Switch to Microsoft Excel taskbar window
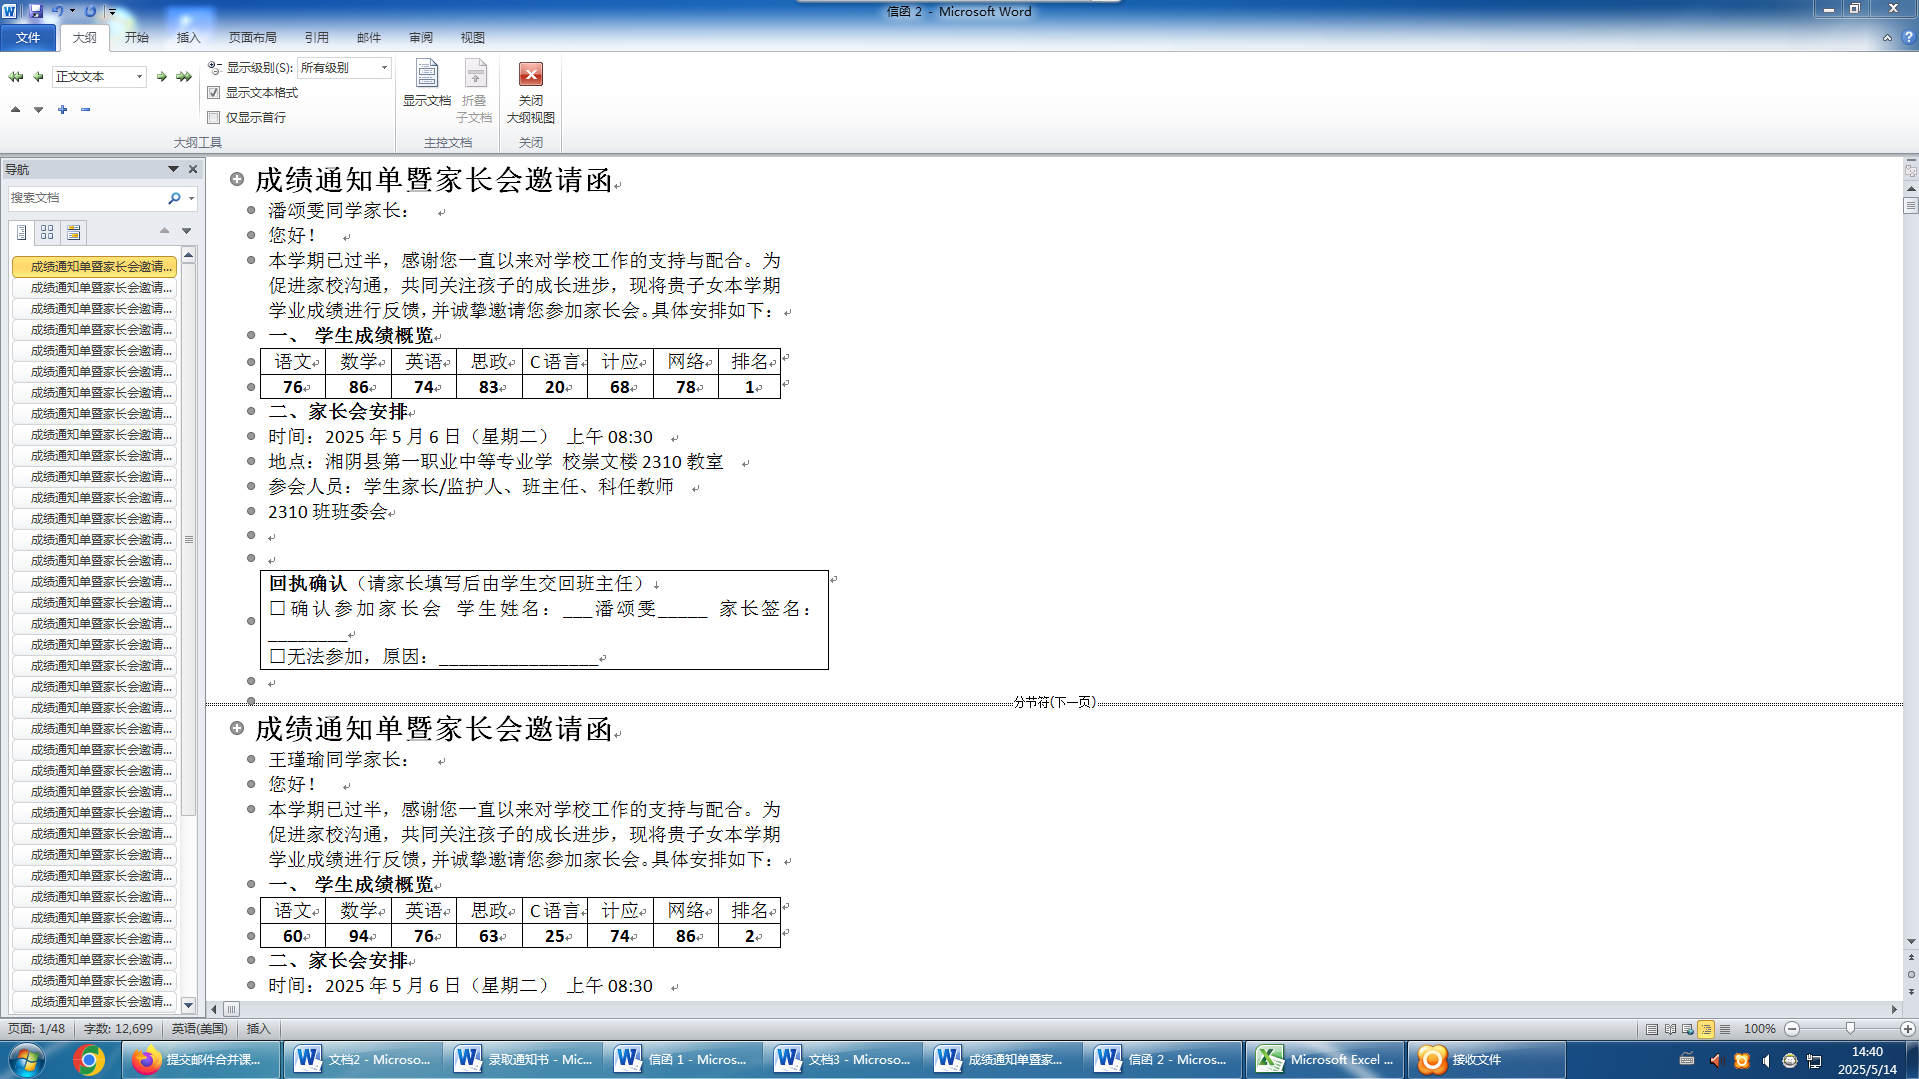The image size is (1919, 1079). 1324,1060
